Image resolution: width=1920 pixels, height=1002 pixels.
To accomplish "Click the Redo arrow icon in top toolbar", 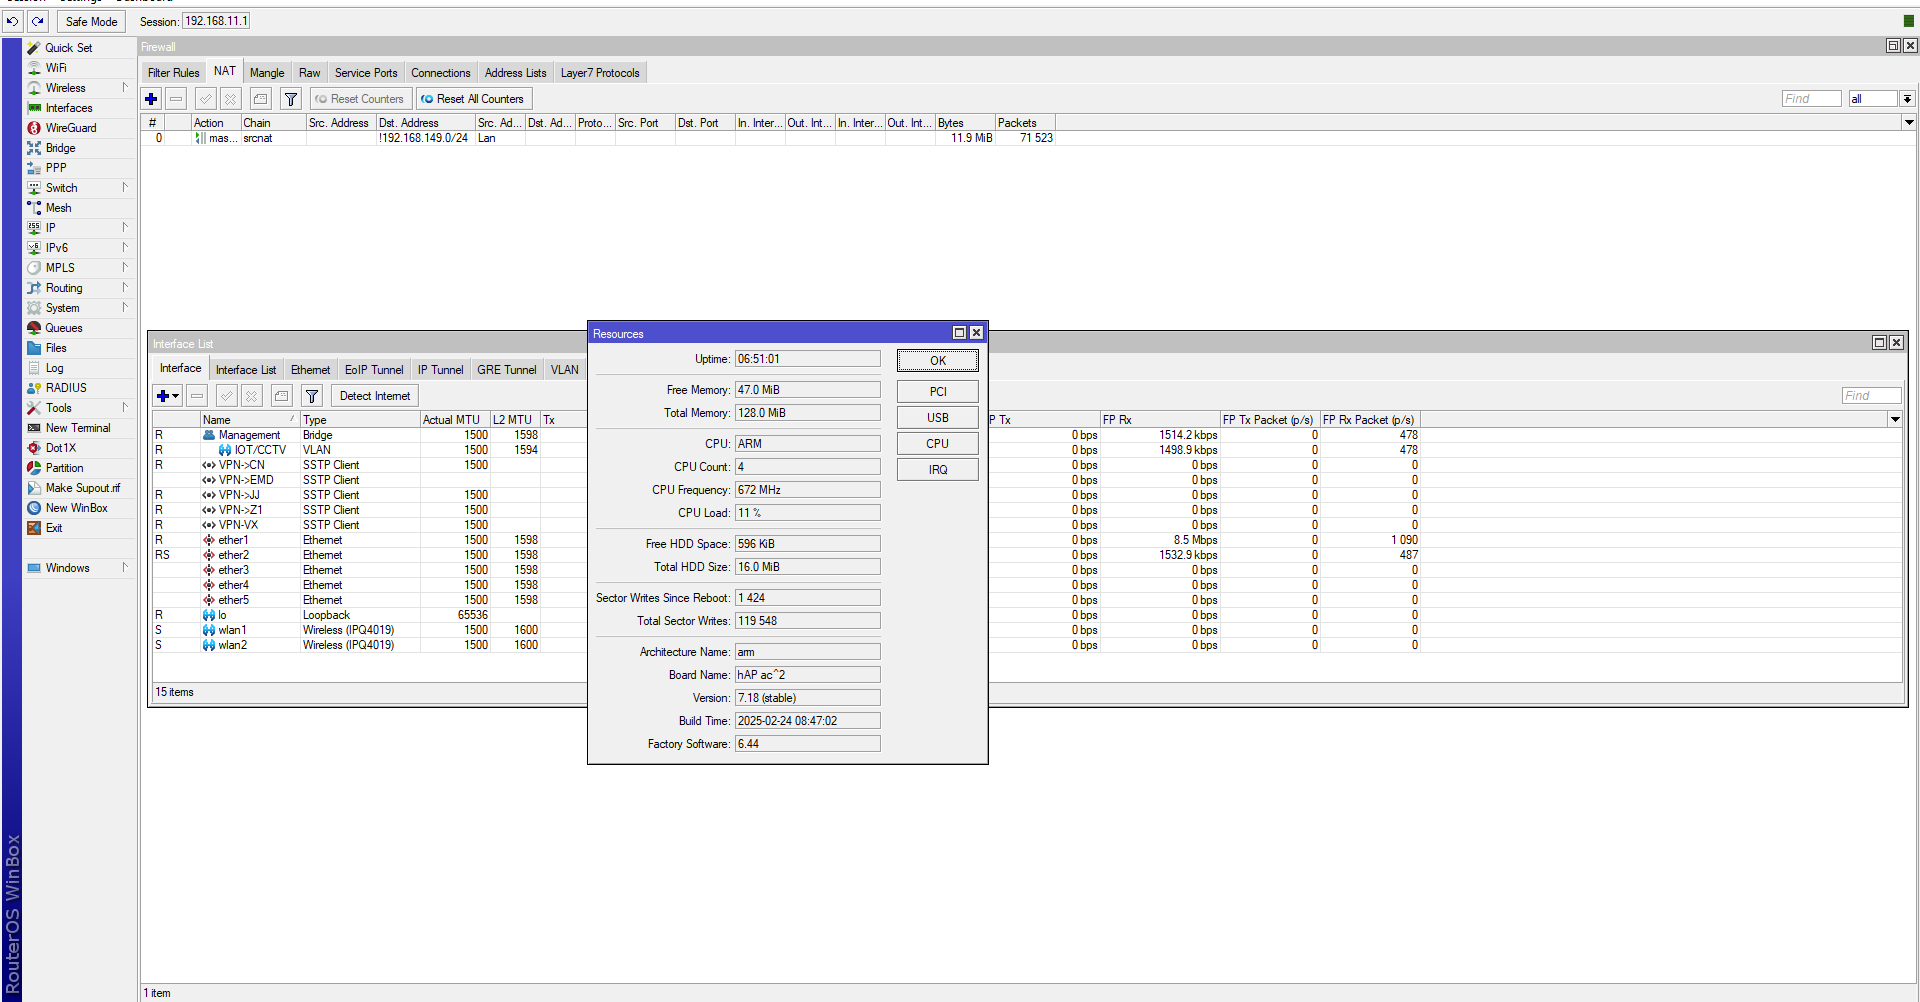I will pyautogui.click(x=38, y=21).
